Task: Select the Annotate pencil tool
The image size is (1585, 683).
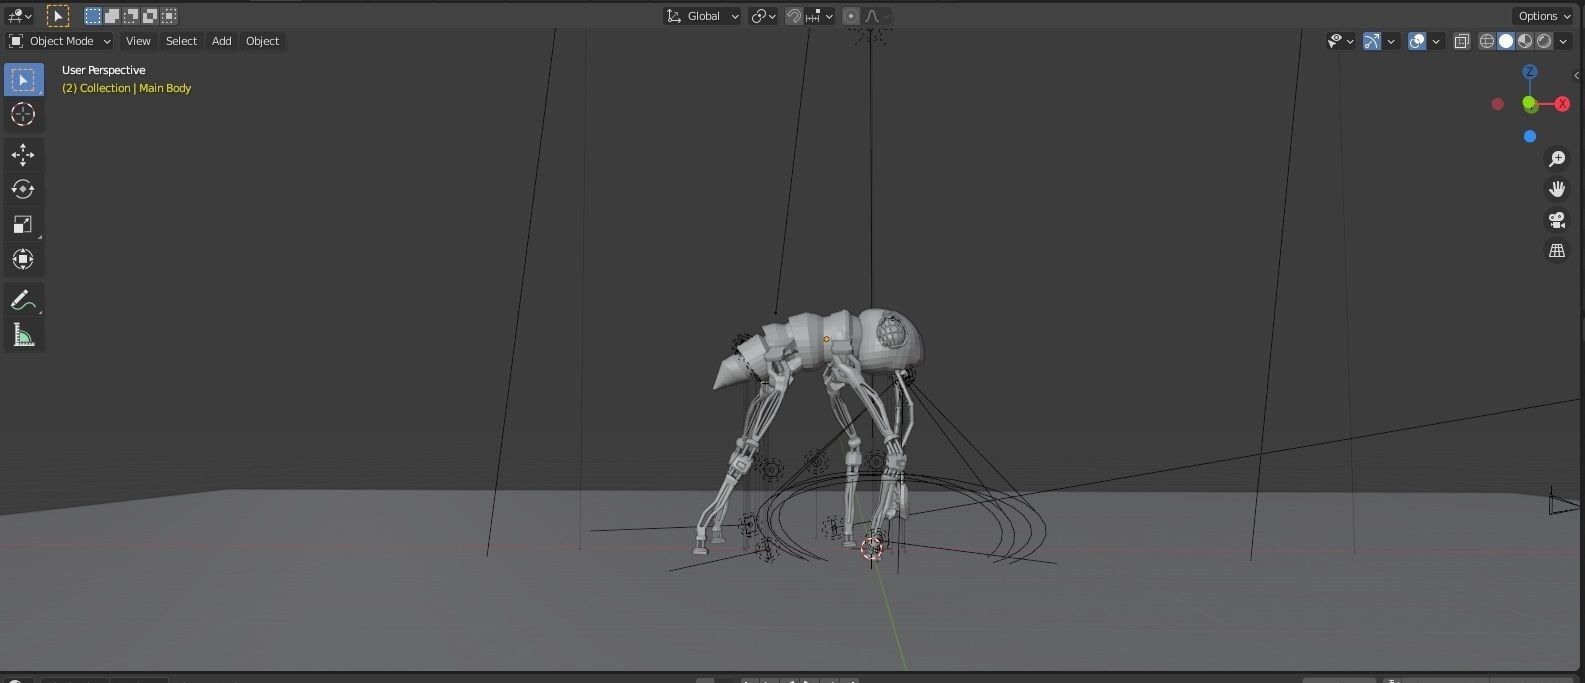Action: [x=23, y=300]
